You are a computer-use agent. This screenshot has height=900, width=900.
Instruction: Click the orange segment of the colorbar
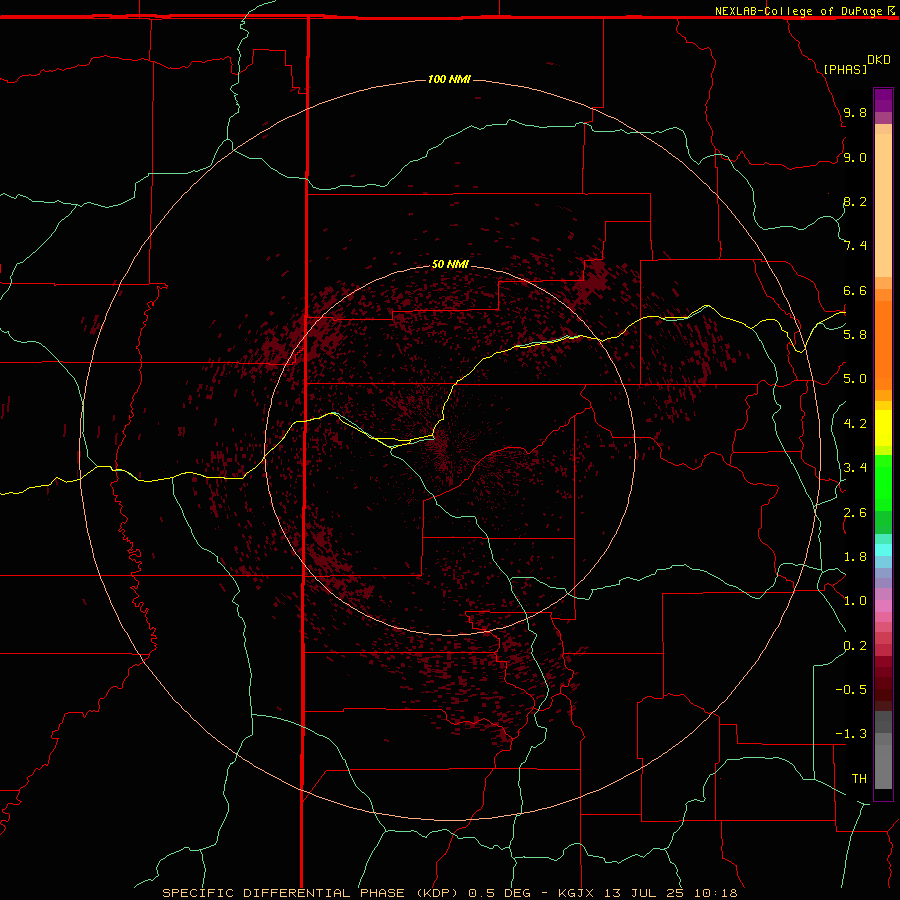883,345
